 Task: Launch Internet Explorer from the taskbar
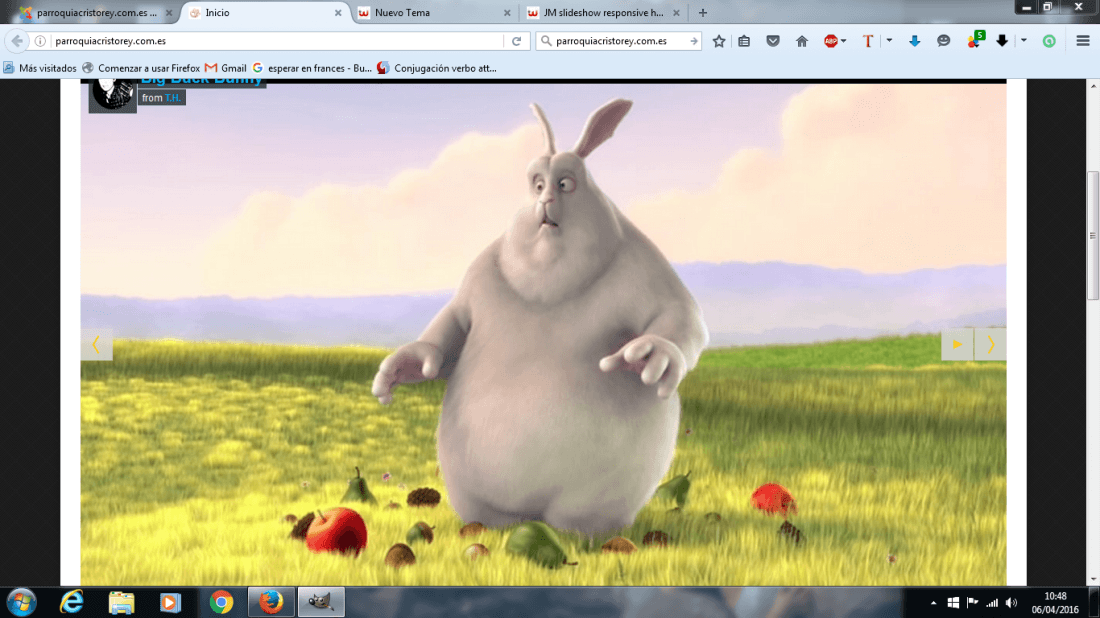coord(72,602)
